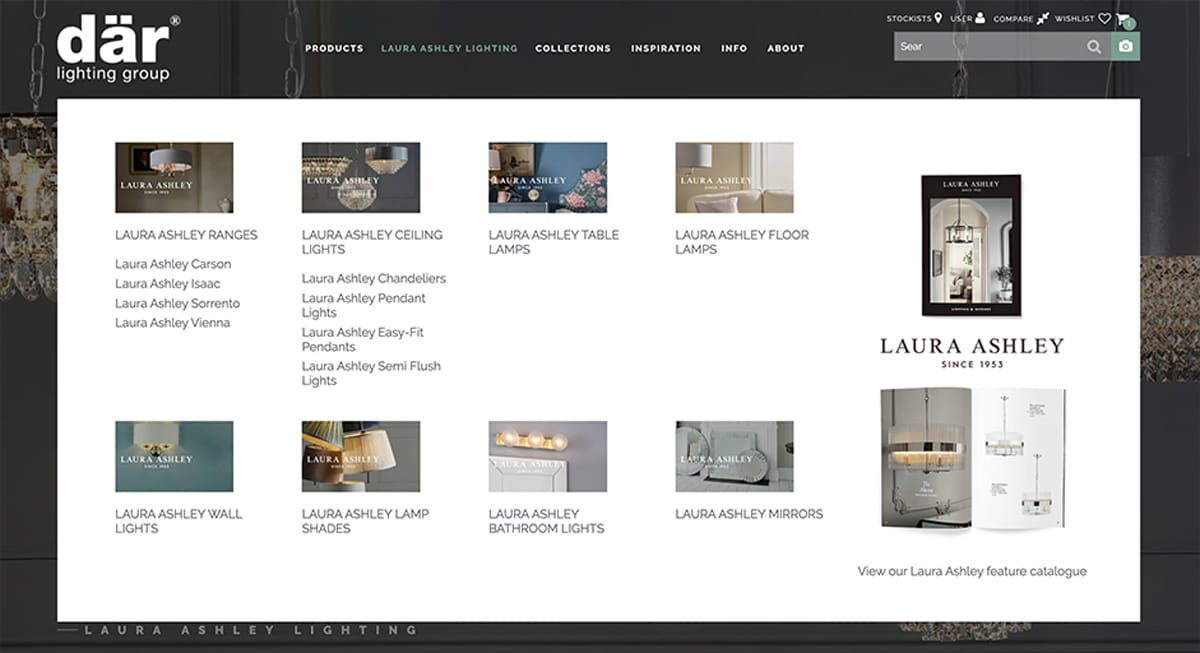Open the Laura Ashley Carson range link

pyautogui.click(x=173, y=264)
